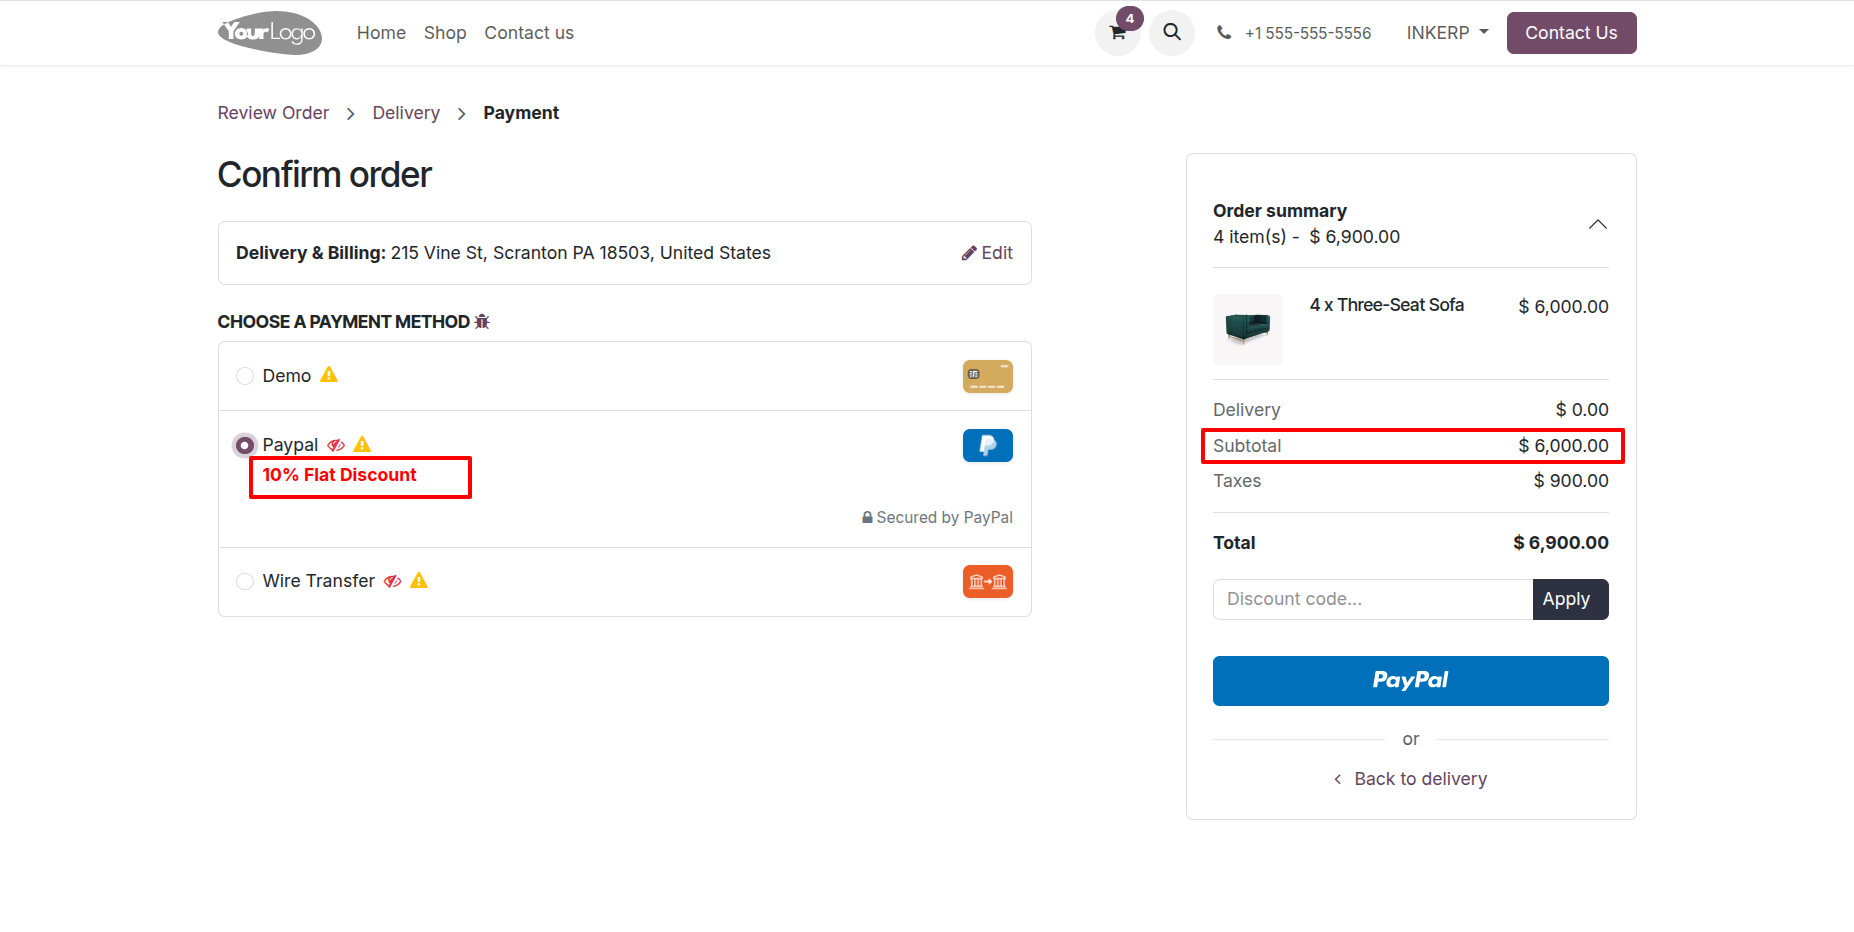Viewport: 1854px width, 932px height.
Task: Click the PayPal logo icon in method list
Action: click(988, 445)
